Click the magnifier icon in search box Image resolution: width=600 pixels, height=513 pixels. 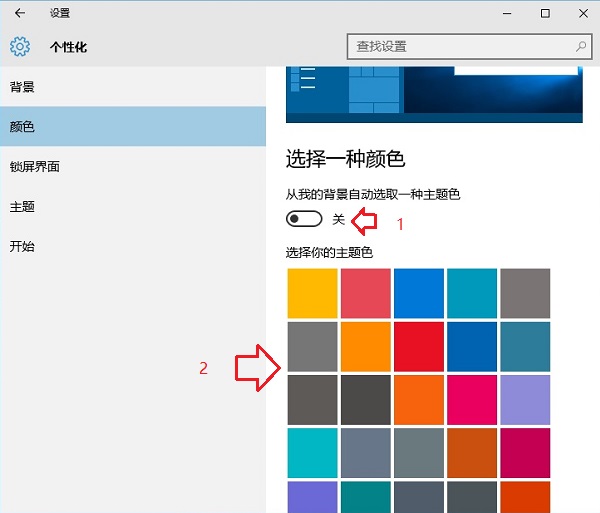tap(580, 46)
